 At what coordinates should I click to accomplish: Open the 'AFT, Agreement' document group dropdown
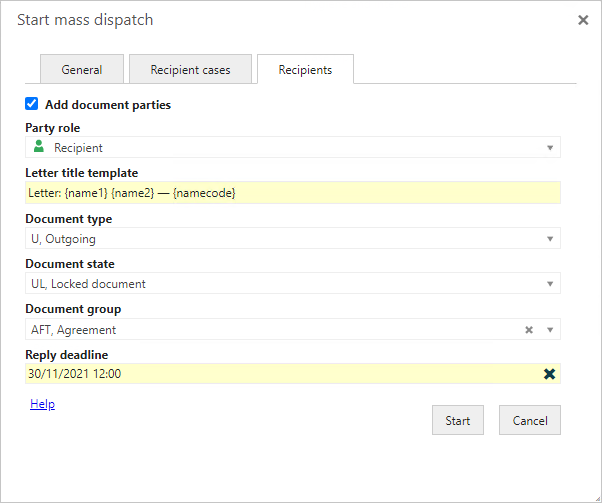click(270, 329)
